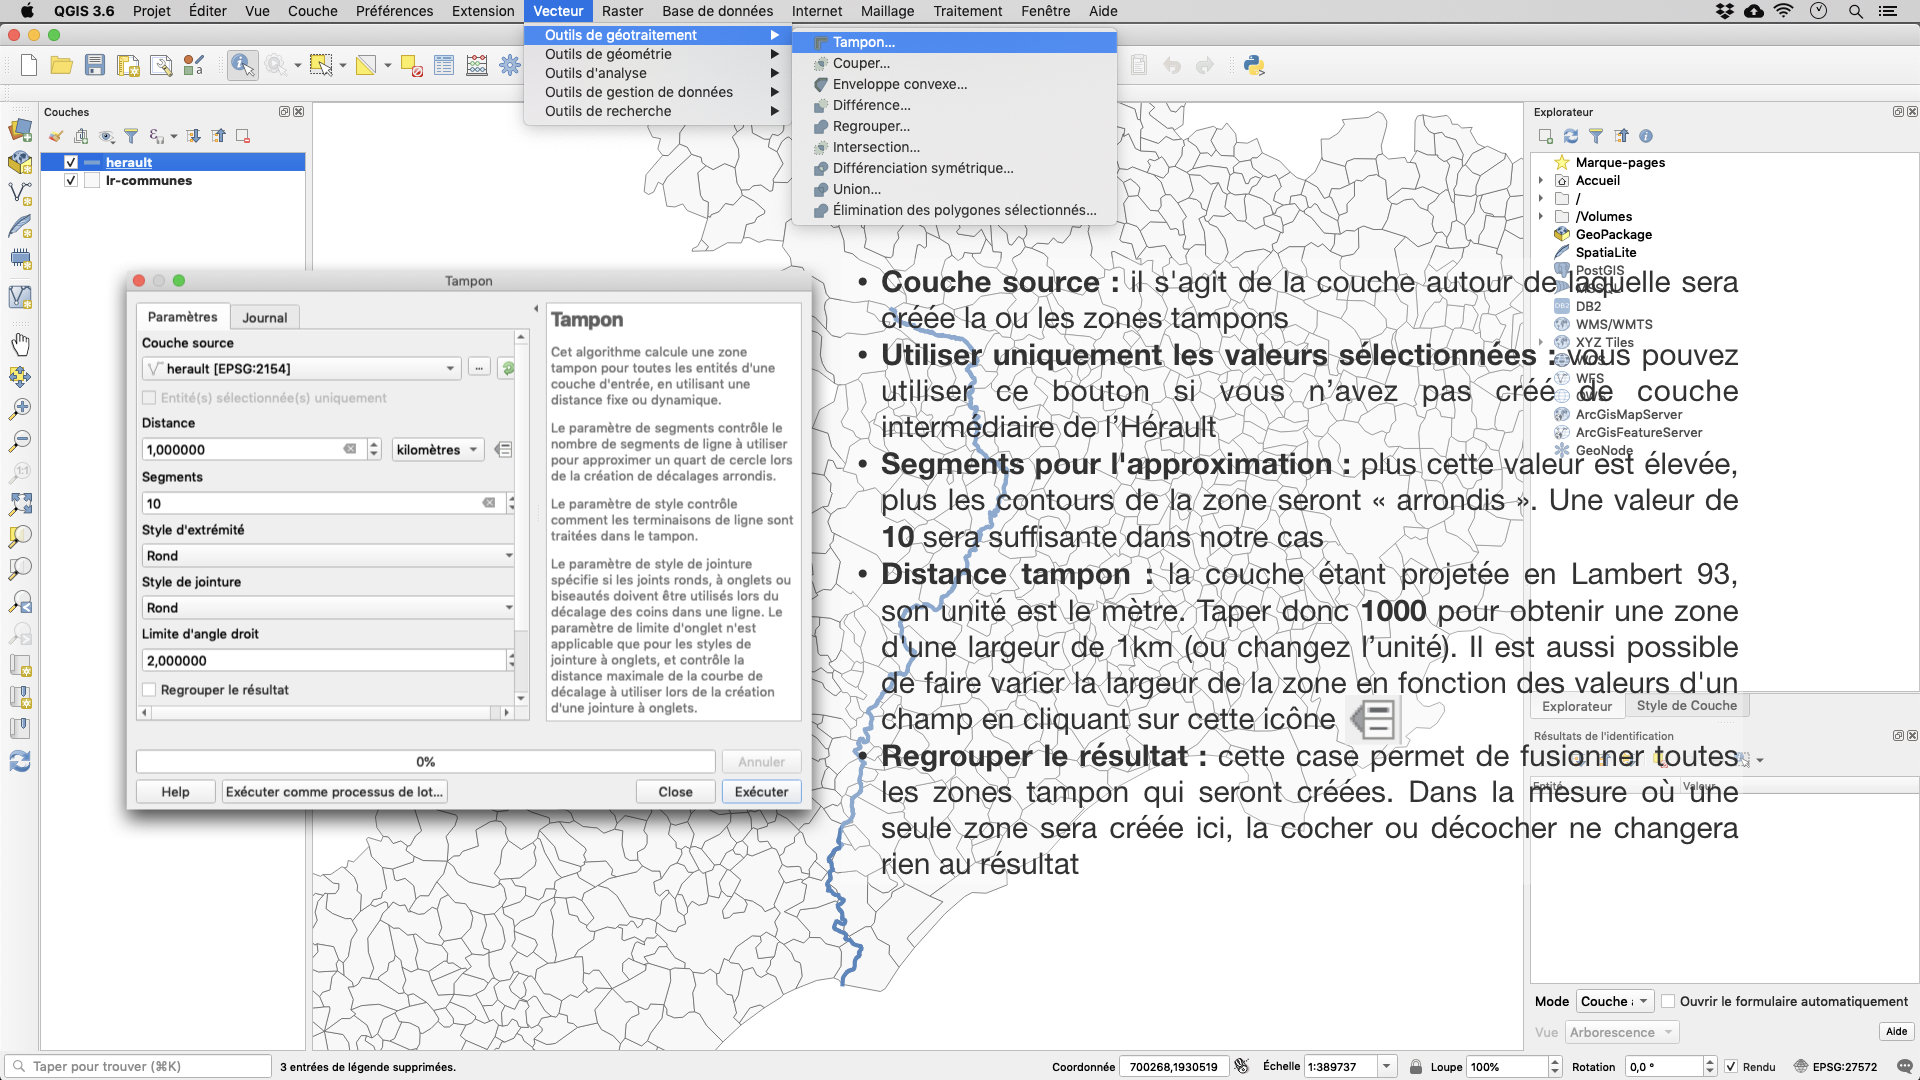
Task: Open the kilomètres unit dropdown
Action: (437, 450)
